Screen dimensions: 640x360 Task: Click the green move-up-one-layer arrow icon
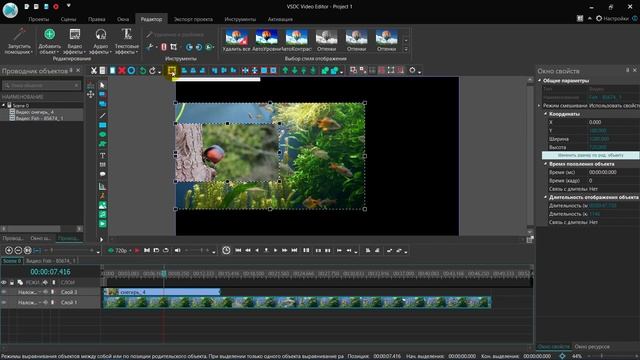(x=285, y=71)
